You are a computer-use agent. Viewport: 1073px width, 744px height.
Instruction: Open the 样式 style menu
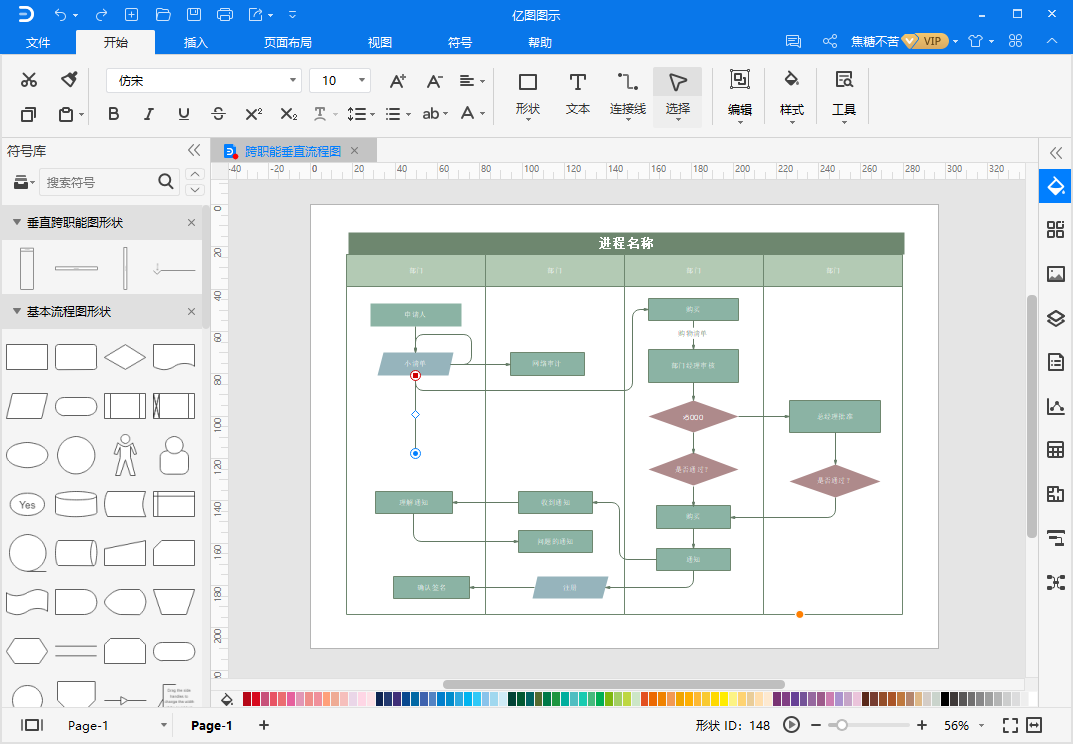[792, 96]
